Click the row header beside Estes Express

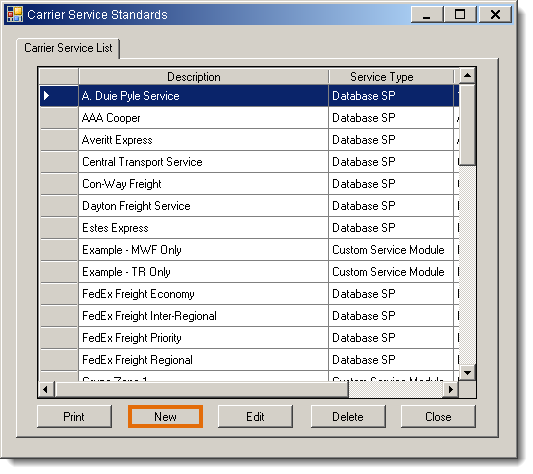point(59,228)
